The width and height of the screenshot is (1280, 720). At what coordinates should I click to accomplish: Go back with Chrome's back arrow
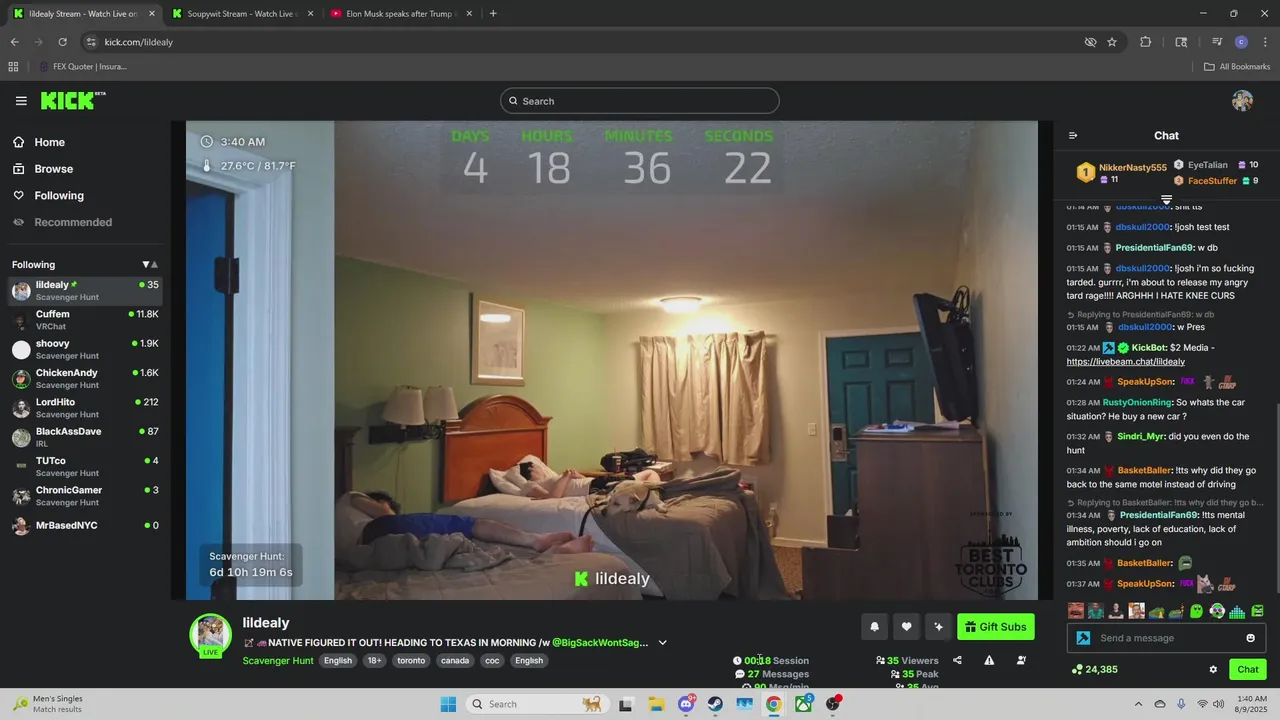(14, 42)
